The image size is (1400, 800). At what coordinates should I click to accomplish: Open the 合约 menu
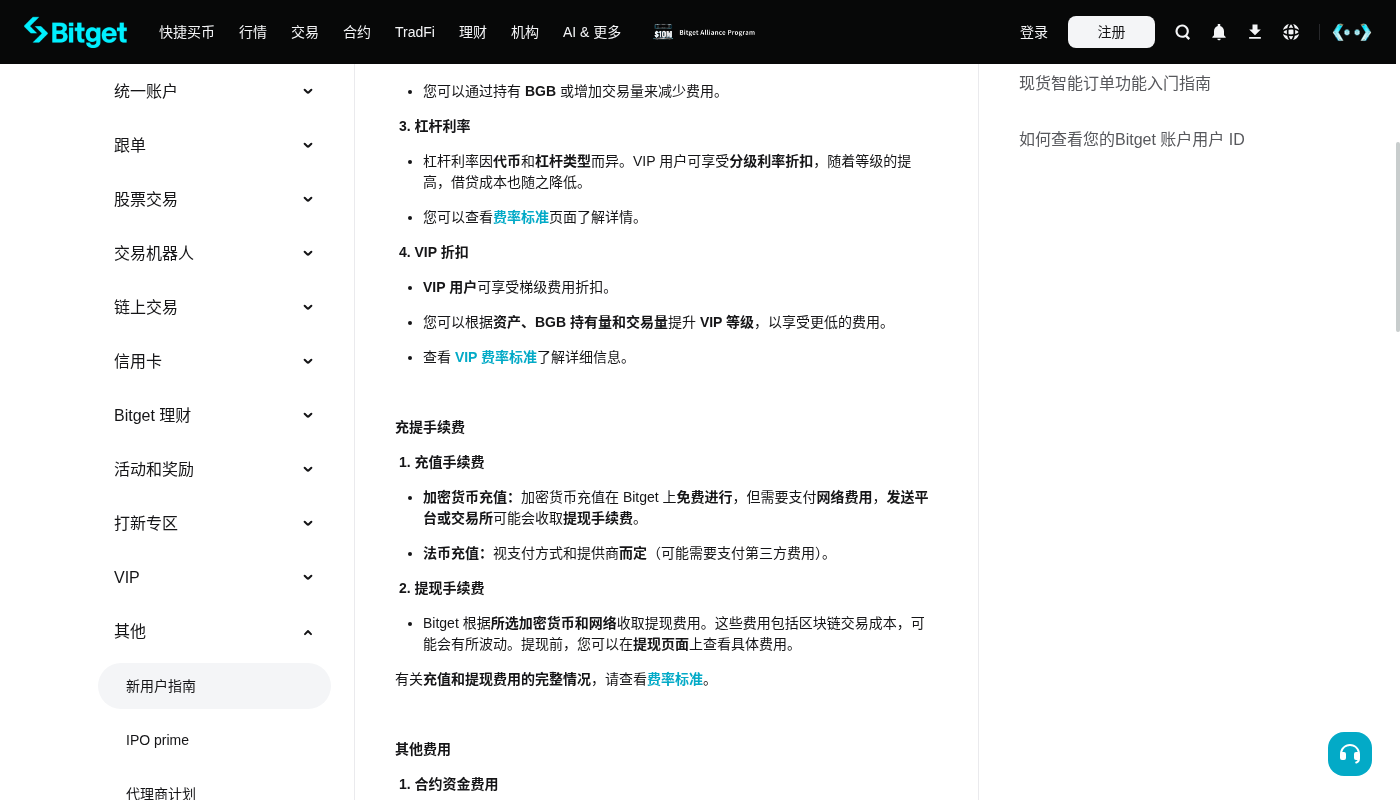(x=357, y=32)
